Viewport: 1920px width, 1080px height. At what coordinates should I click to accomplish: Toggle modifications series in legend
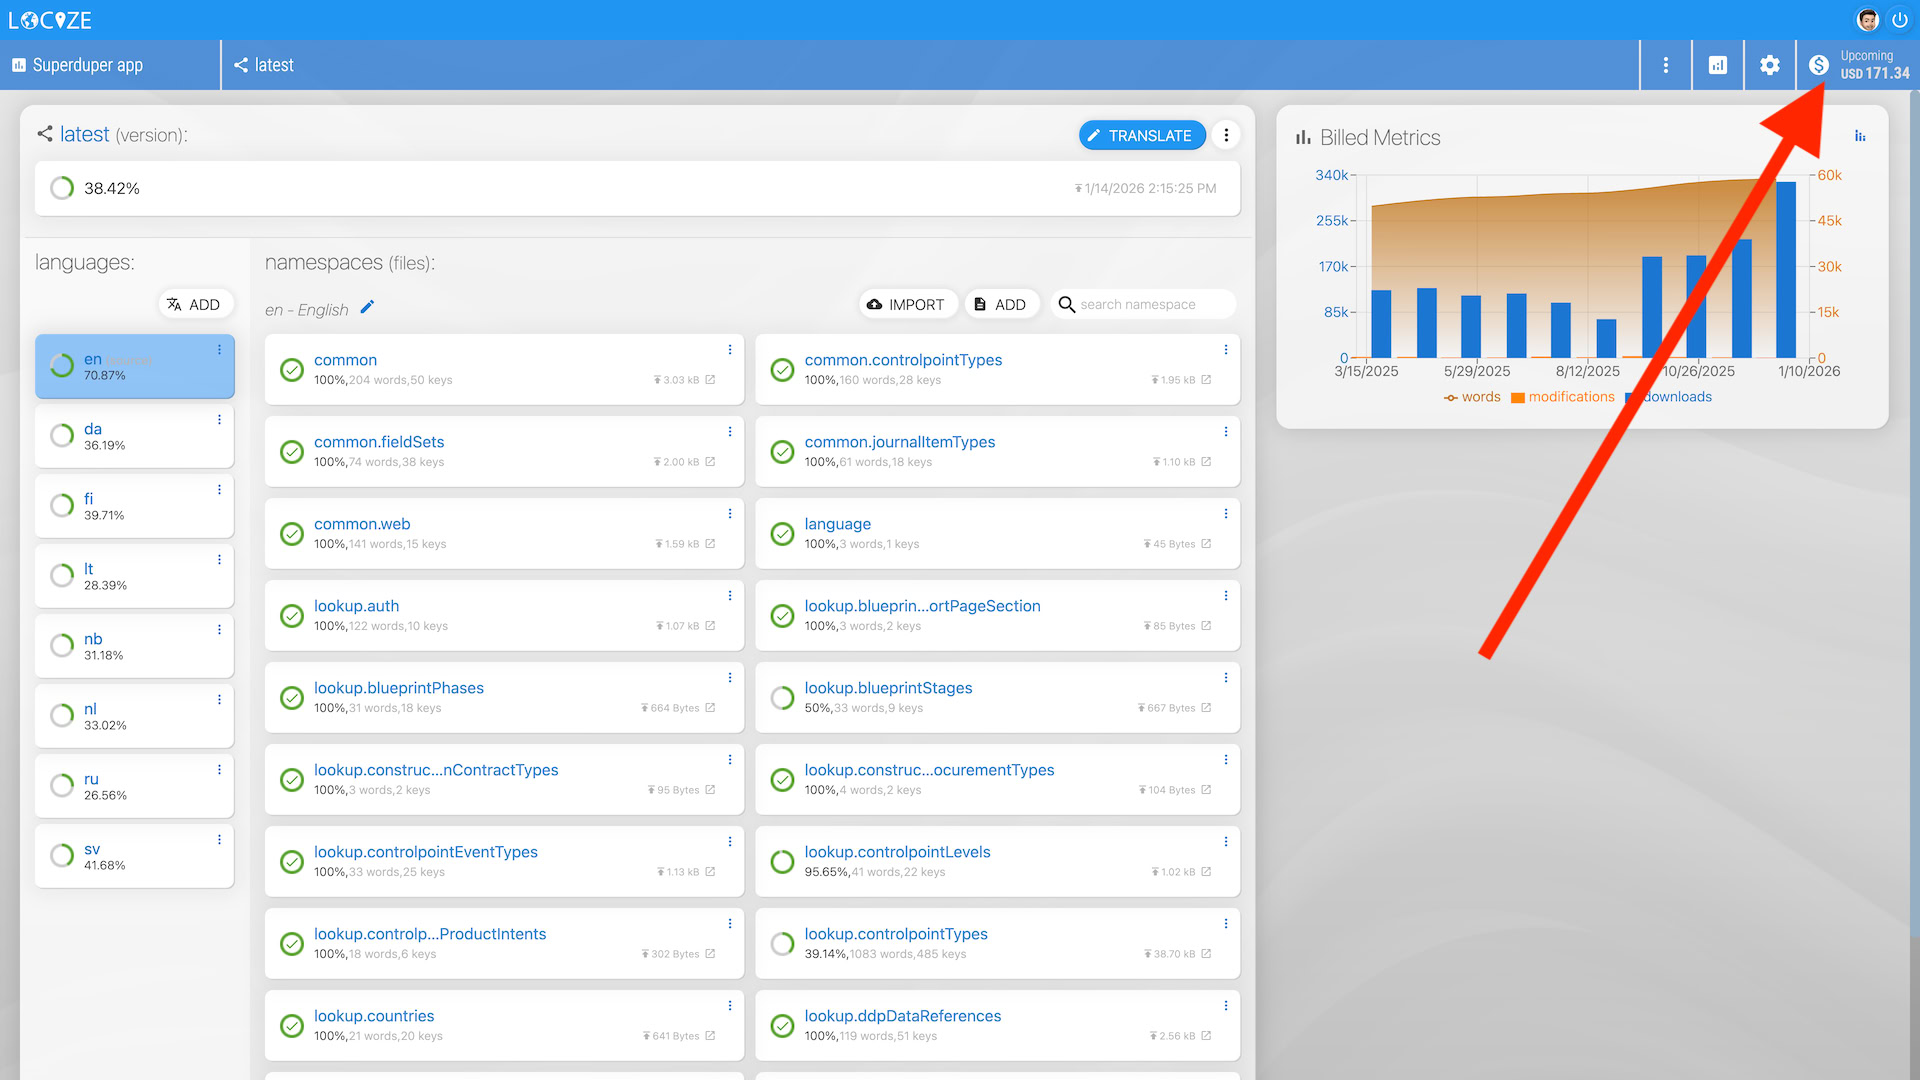pyautogui.click(x=1563, y=397)
